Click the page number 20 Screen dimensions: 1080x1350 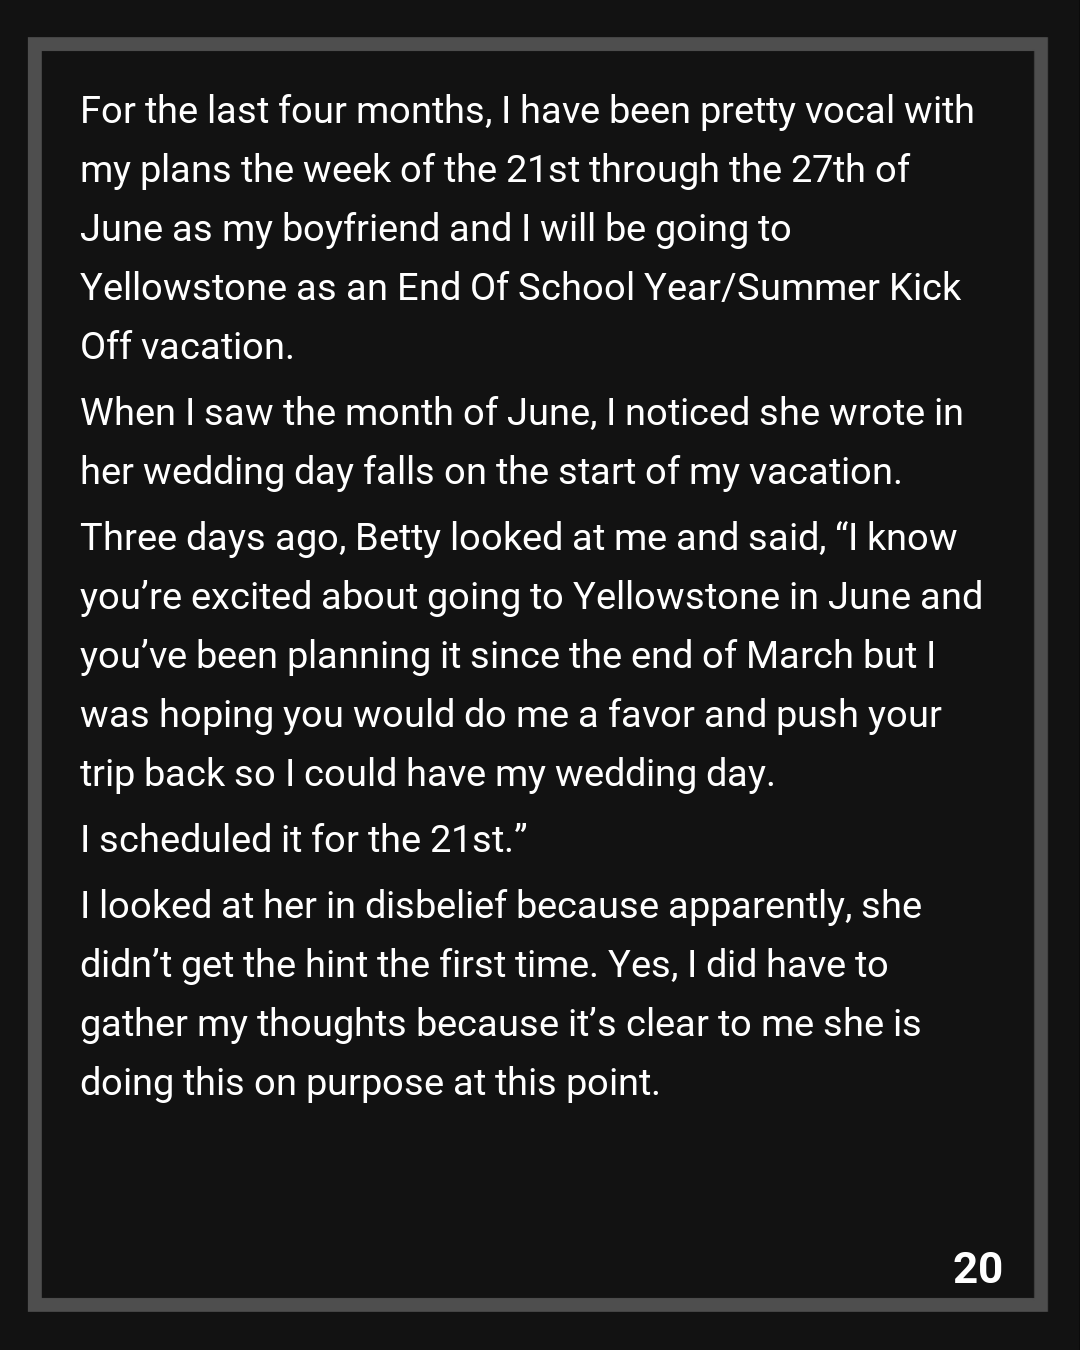pos(977,1268)
